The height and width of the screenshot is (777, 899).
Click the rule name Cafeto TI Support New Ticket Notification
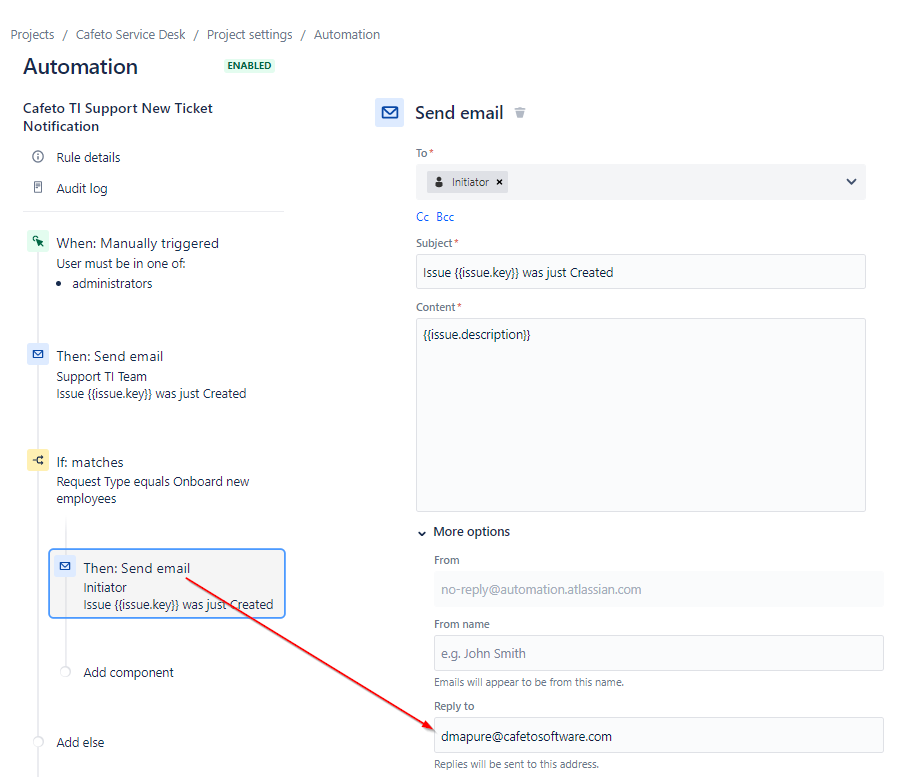(118, 117)
